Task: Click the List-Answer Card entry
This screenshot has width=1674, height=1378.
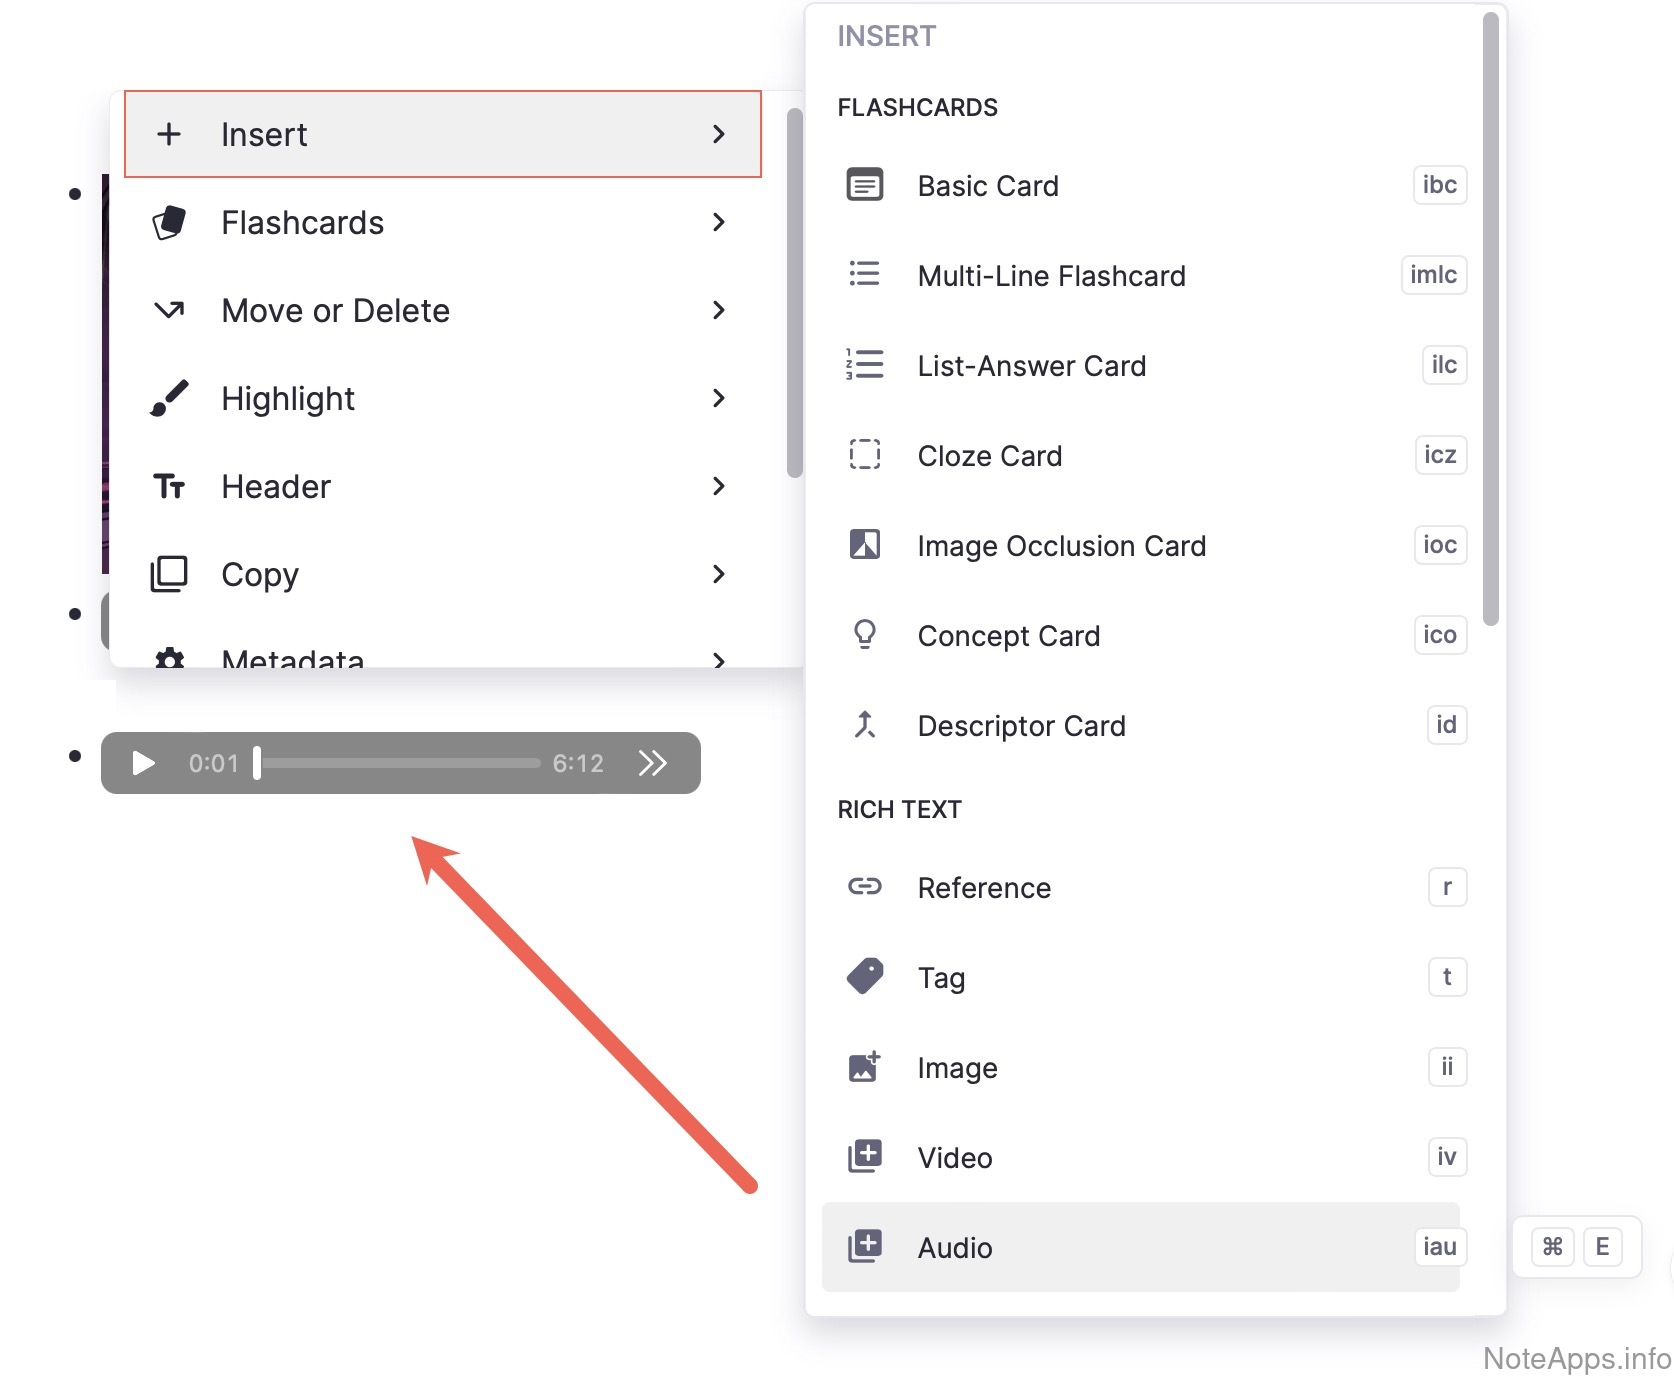Action: [1031, 366]
